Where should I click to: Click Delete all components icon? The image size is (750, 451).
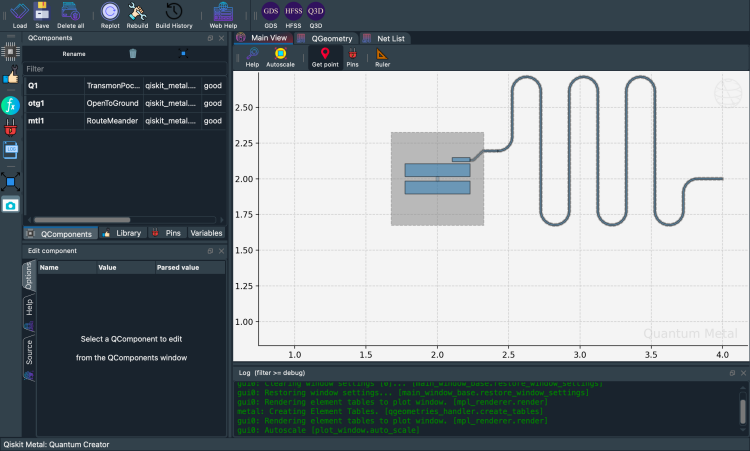coord(70,15)
